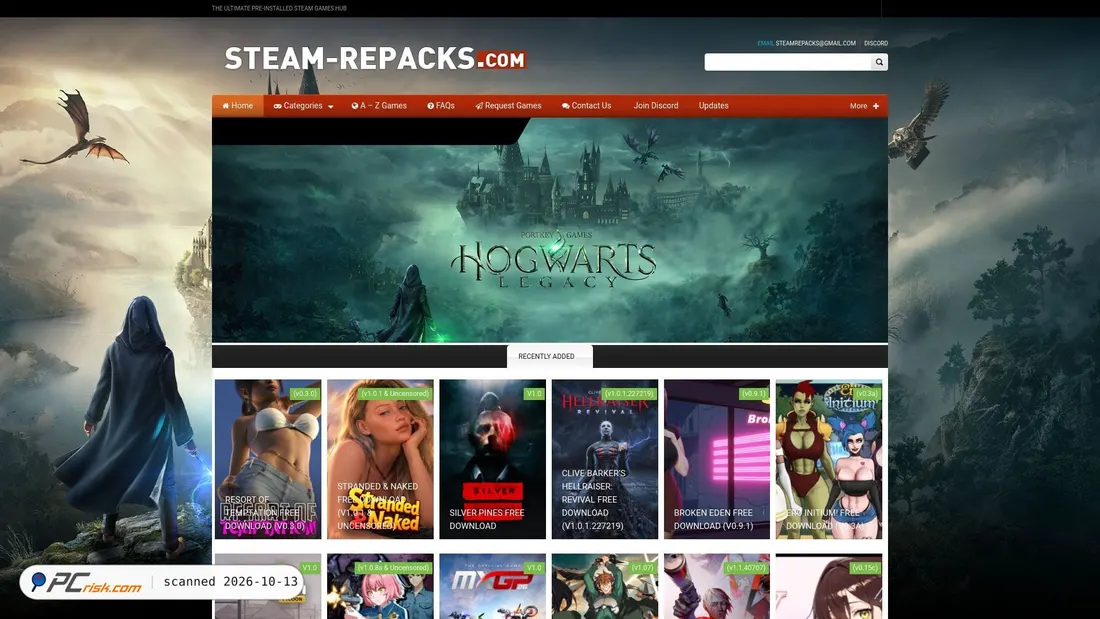Open Clive Barker's Hellraiser Revival card
The height and width of the screenshot is (619, 1100).
point(605,459)
